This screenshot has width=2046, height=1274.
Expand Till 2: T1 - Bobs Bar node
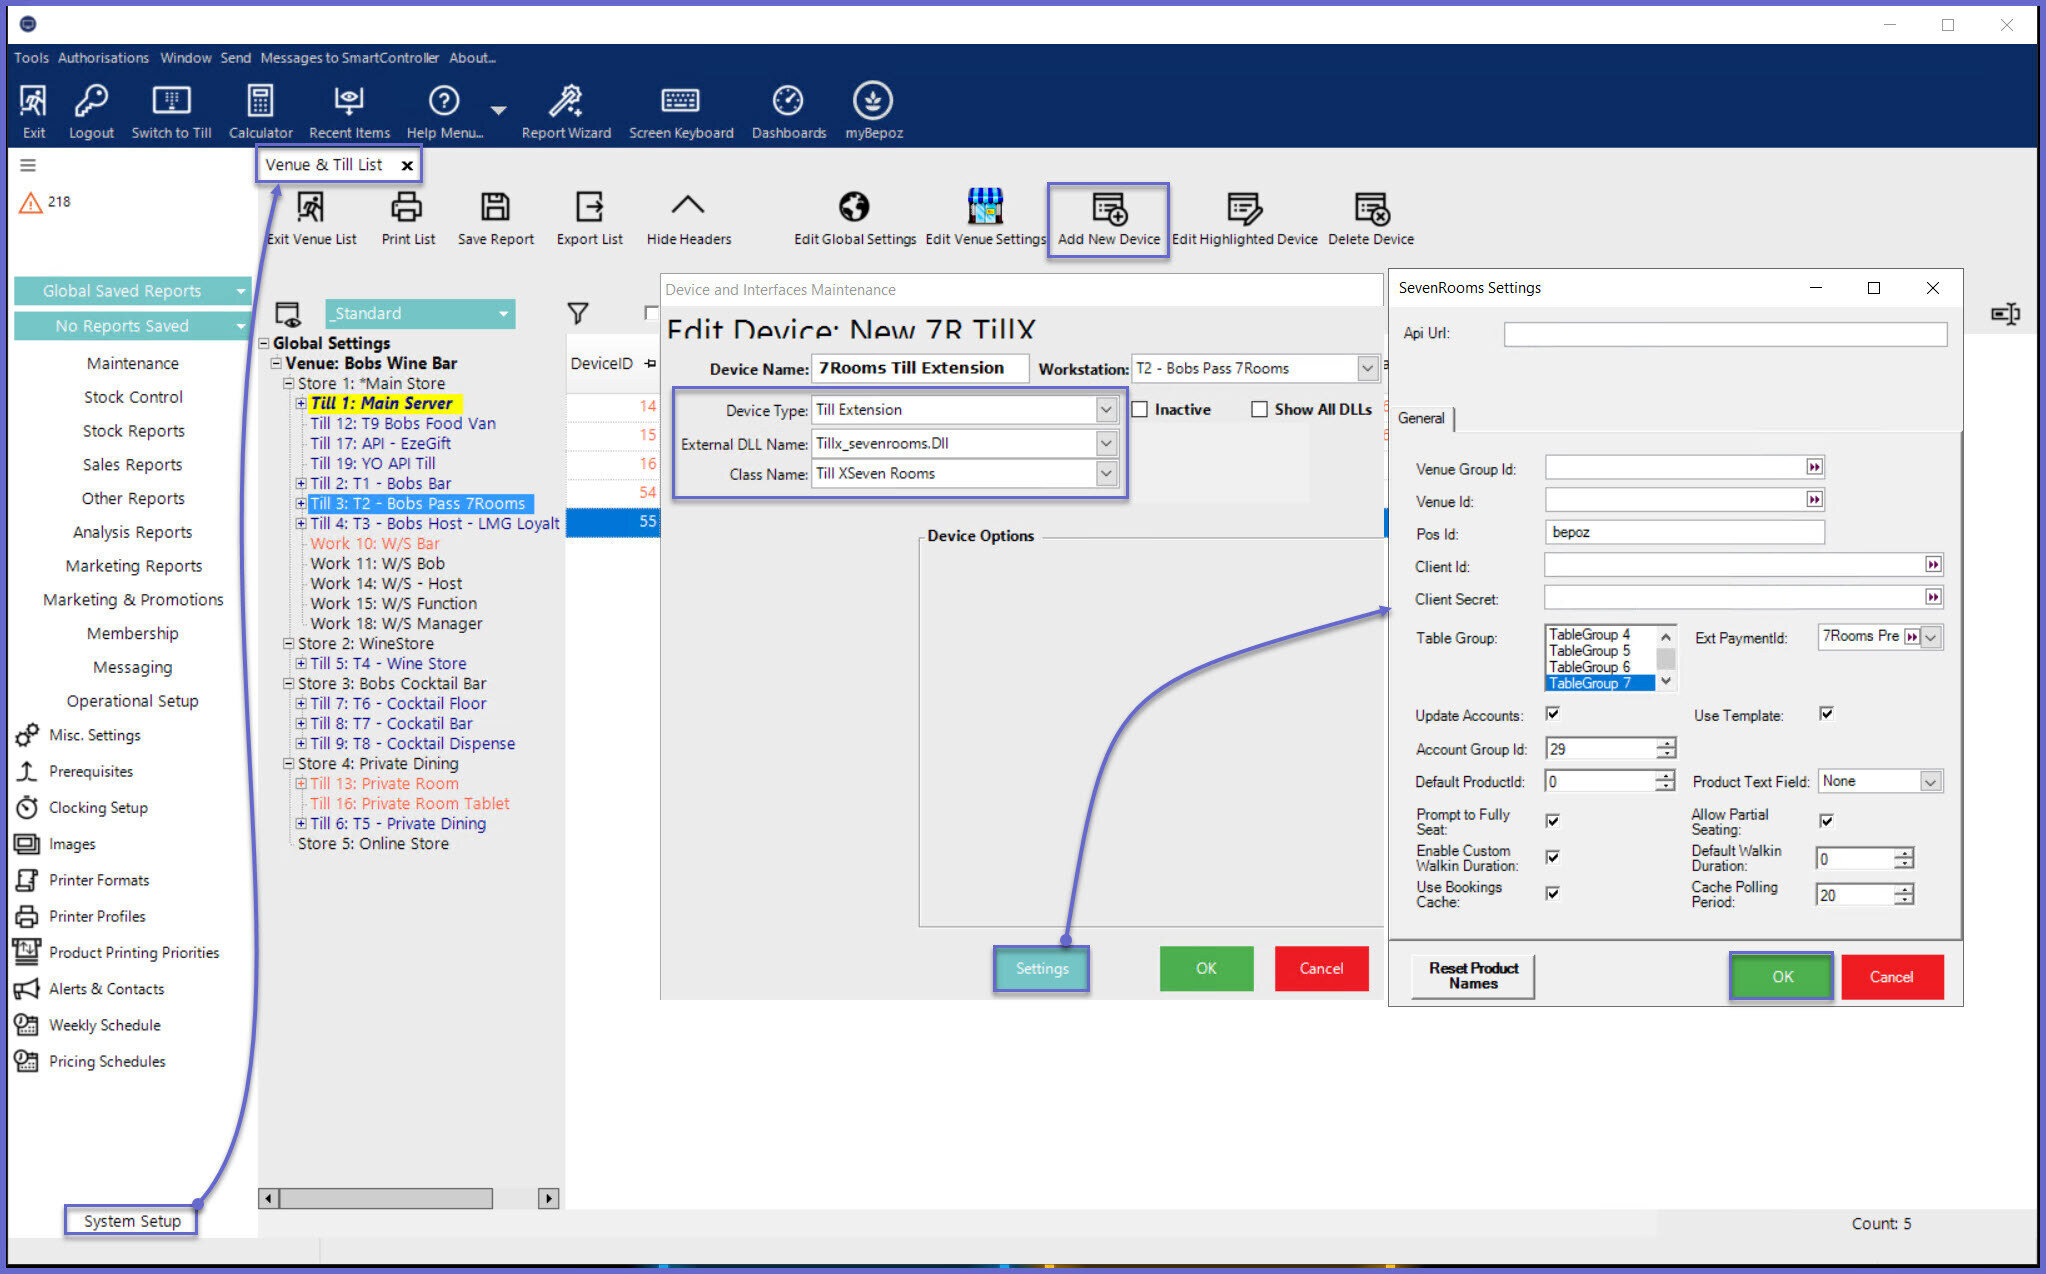click(301, 484)
